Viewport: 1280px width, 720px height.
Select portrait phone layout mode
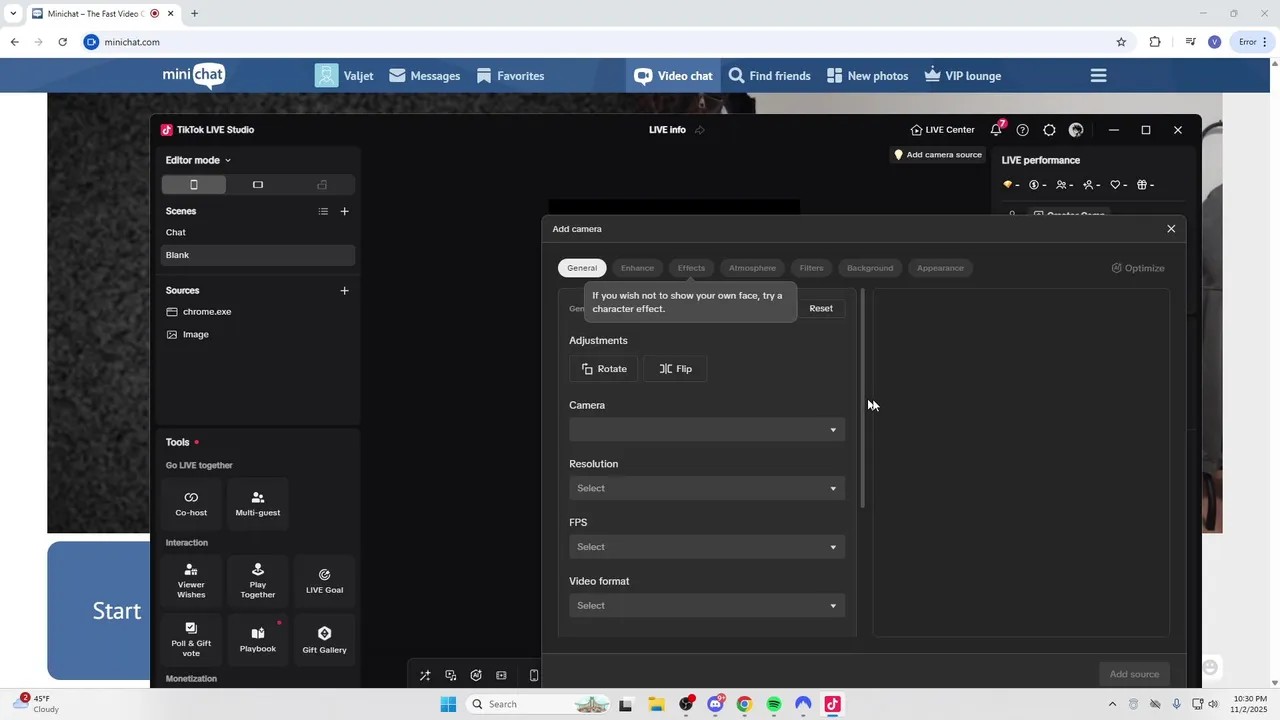point(194,185)
